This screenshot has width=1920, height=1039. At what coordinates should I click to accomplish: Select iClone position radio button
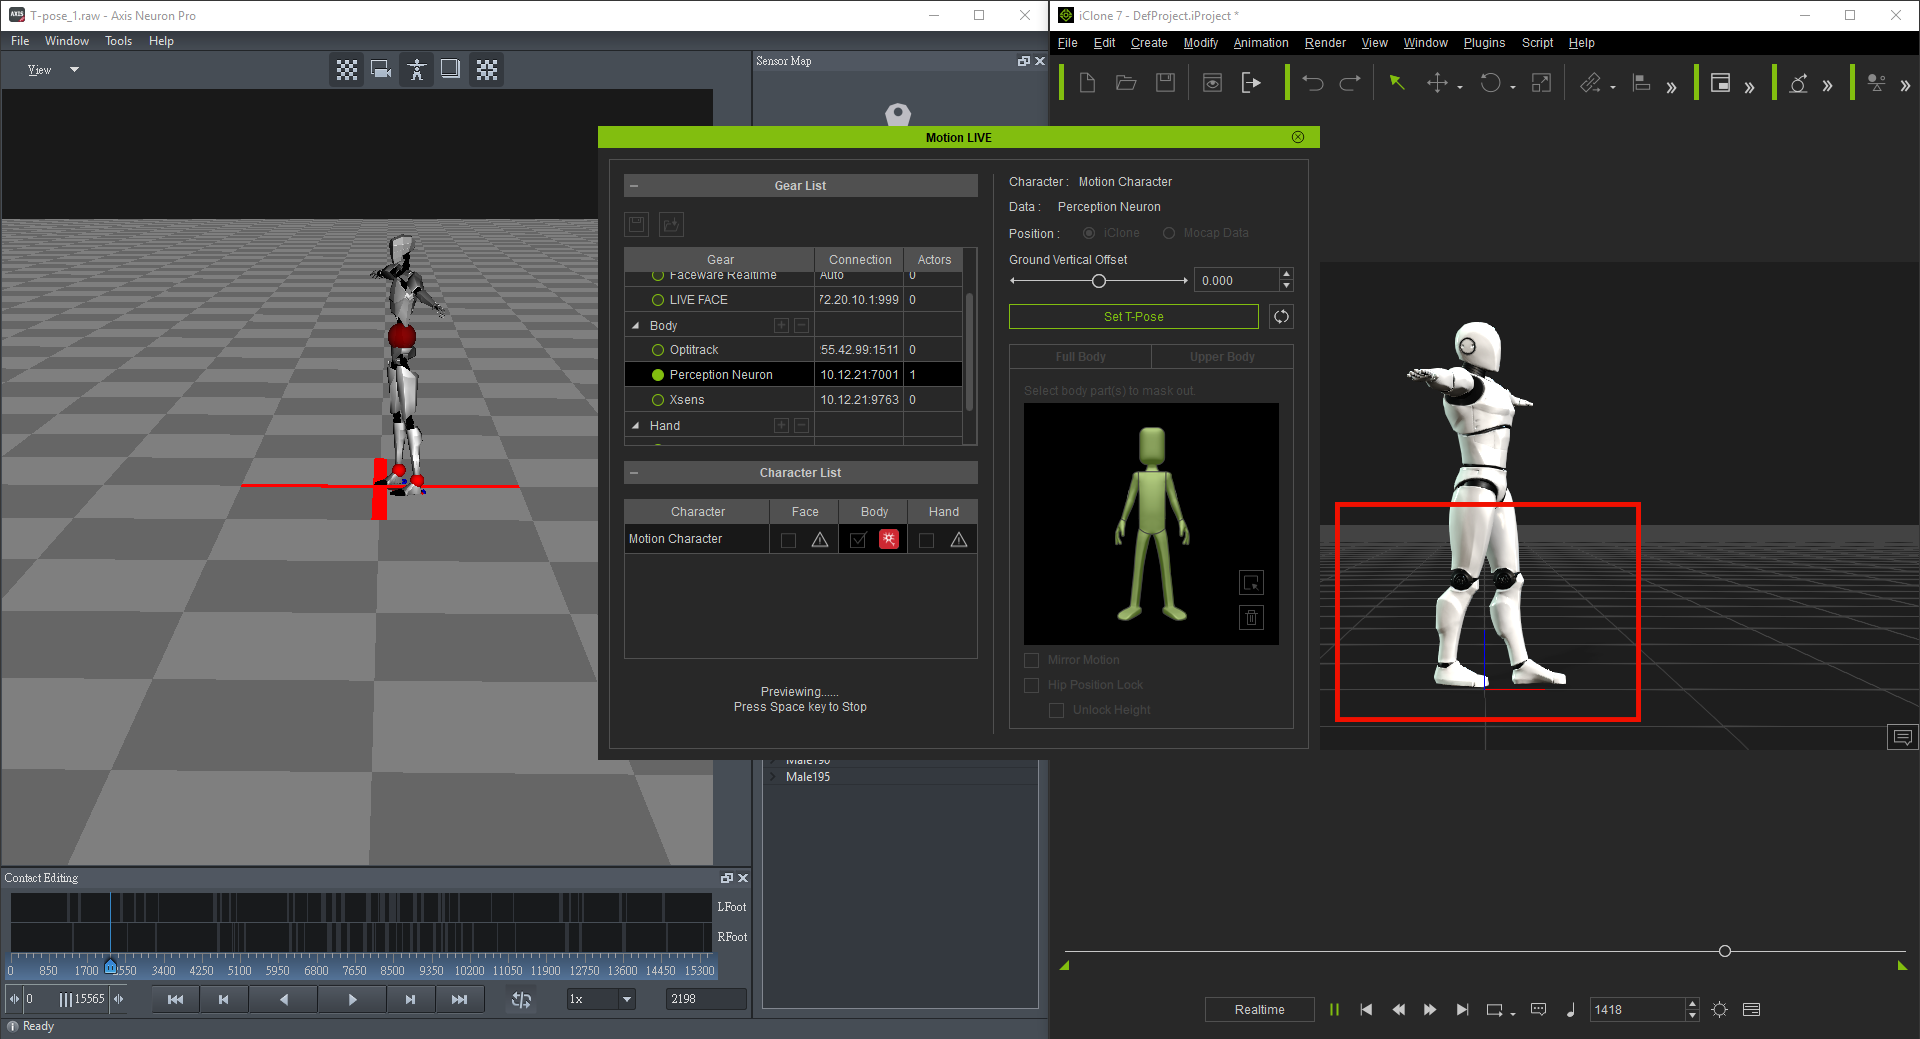point(1089,233)
